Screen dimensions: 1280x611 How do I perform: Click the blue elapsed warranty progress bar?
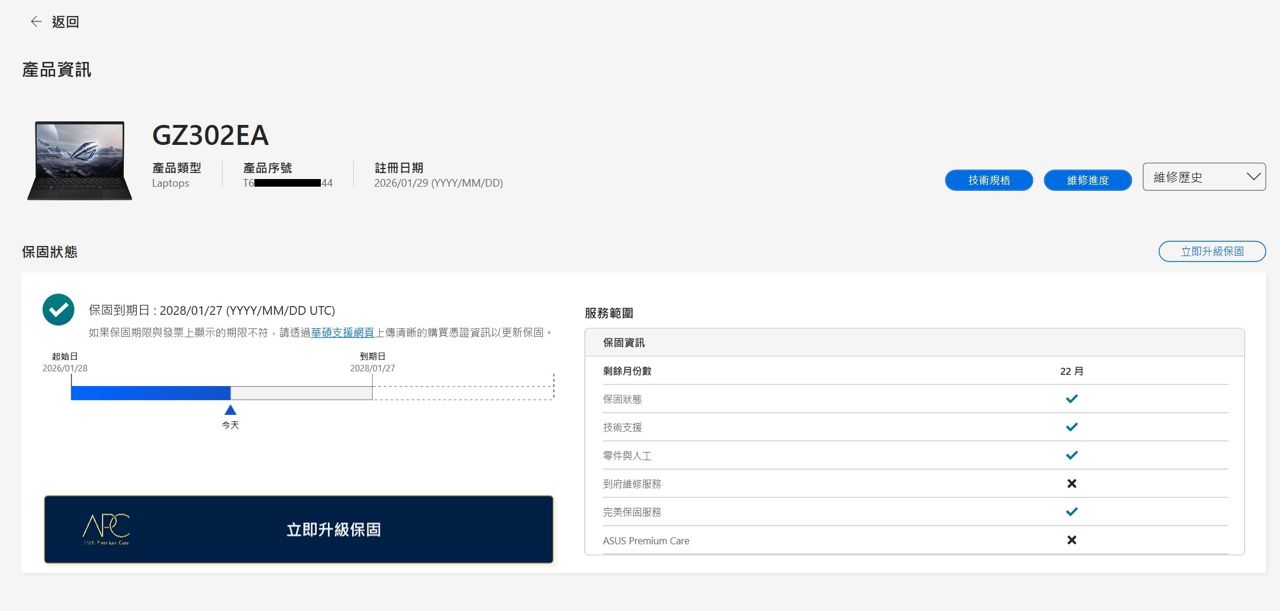(x=150, y=393)
